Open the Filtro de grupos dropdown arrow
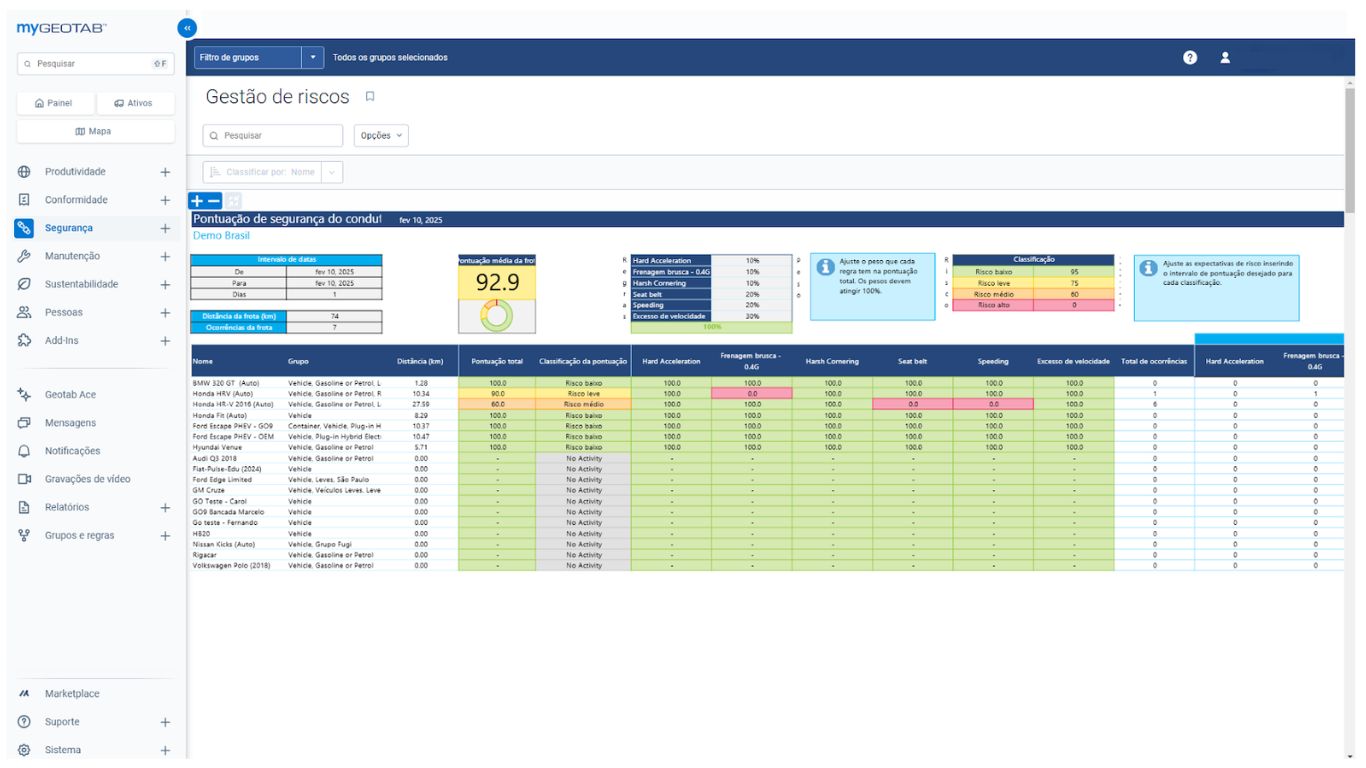 point(314,58)
